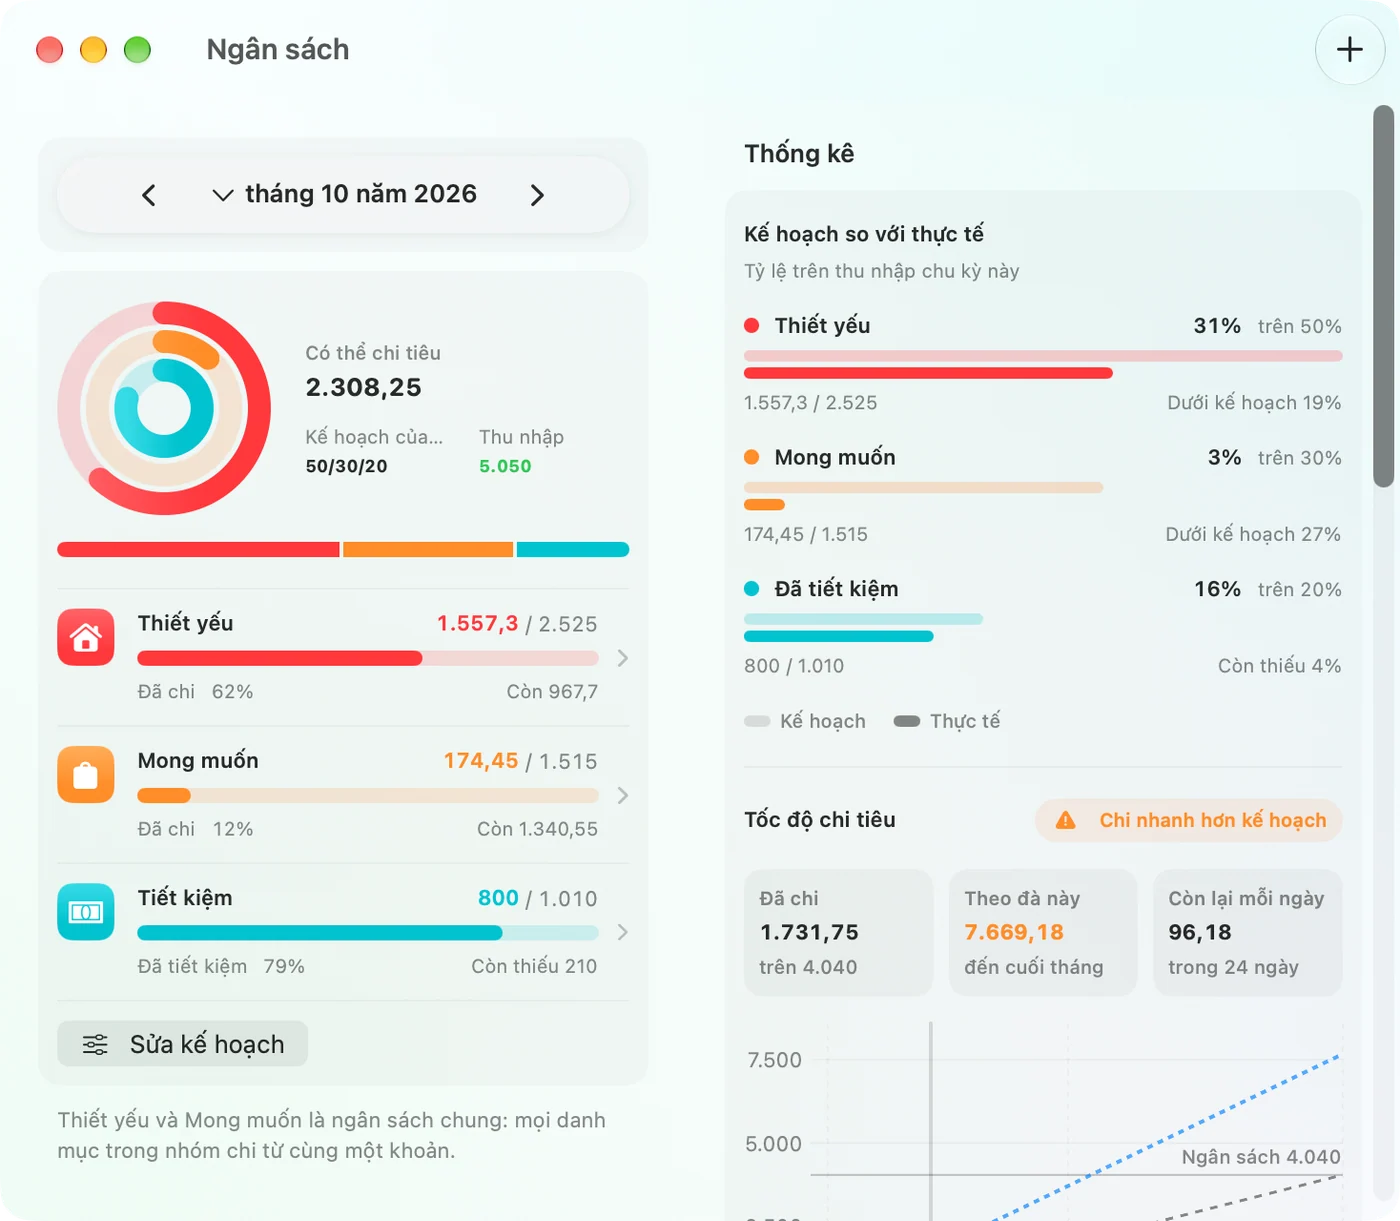
Task: Click the Sửa kế hoạch button
Action: tap(182, 1044)
